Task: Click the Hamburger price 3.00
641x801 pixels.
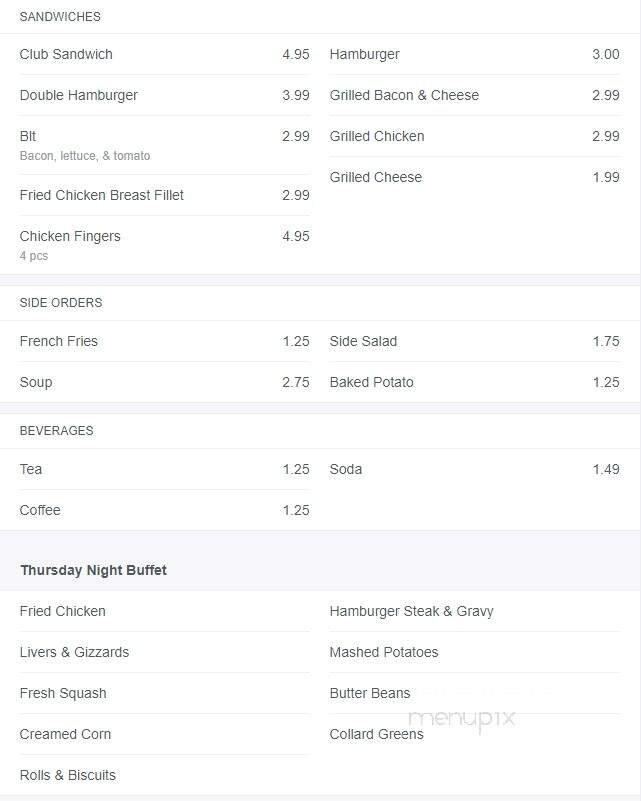Action: click(x=605, y=55)
